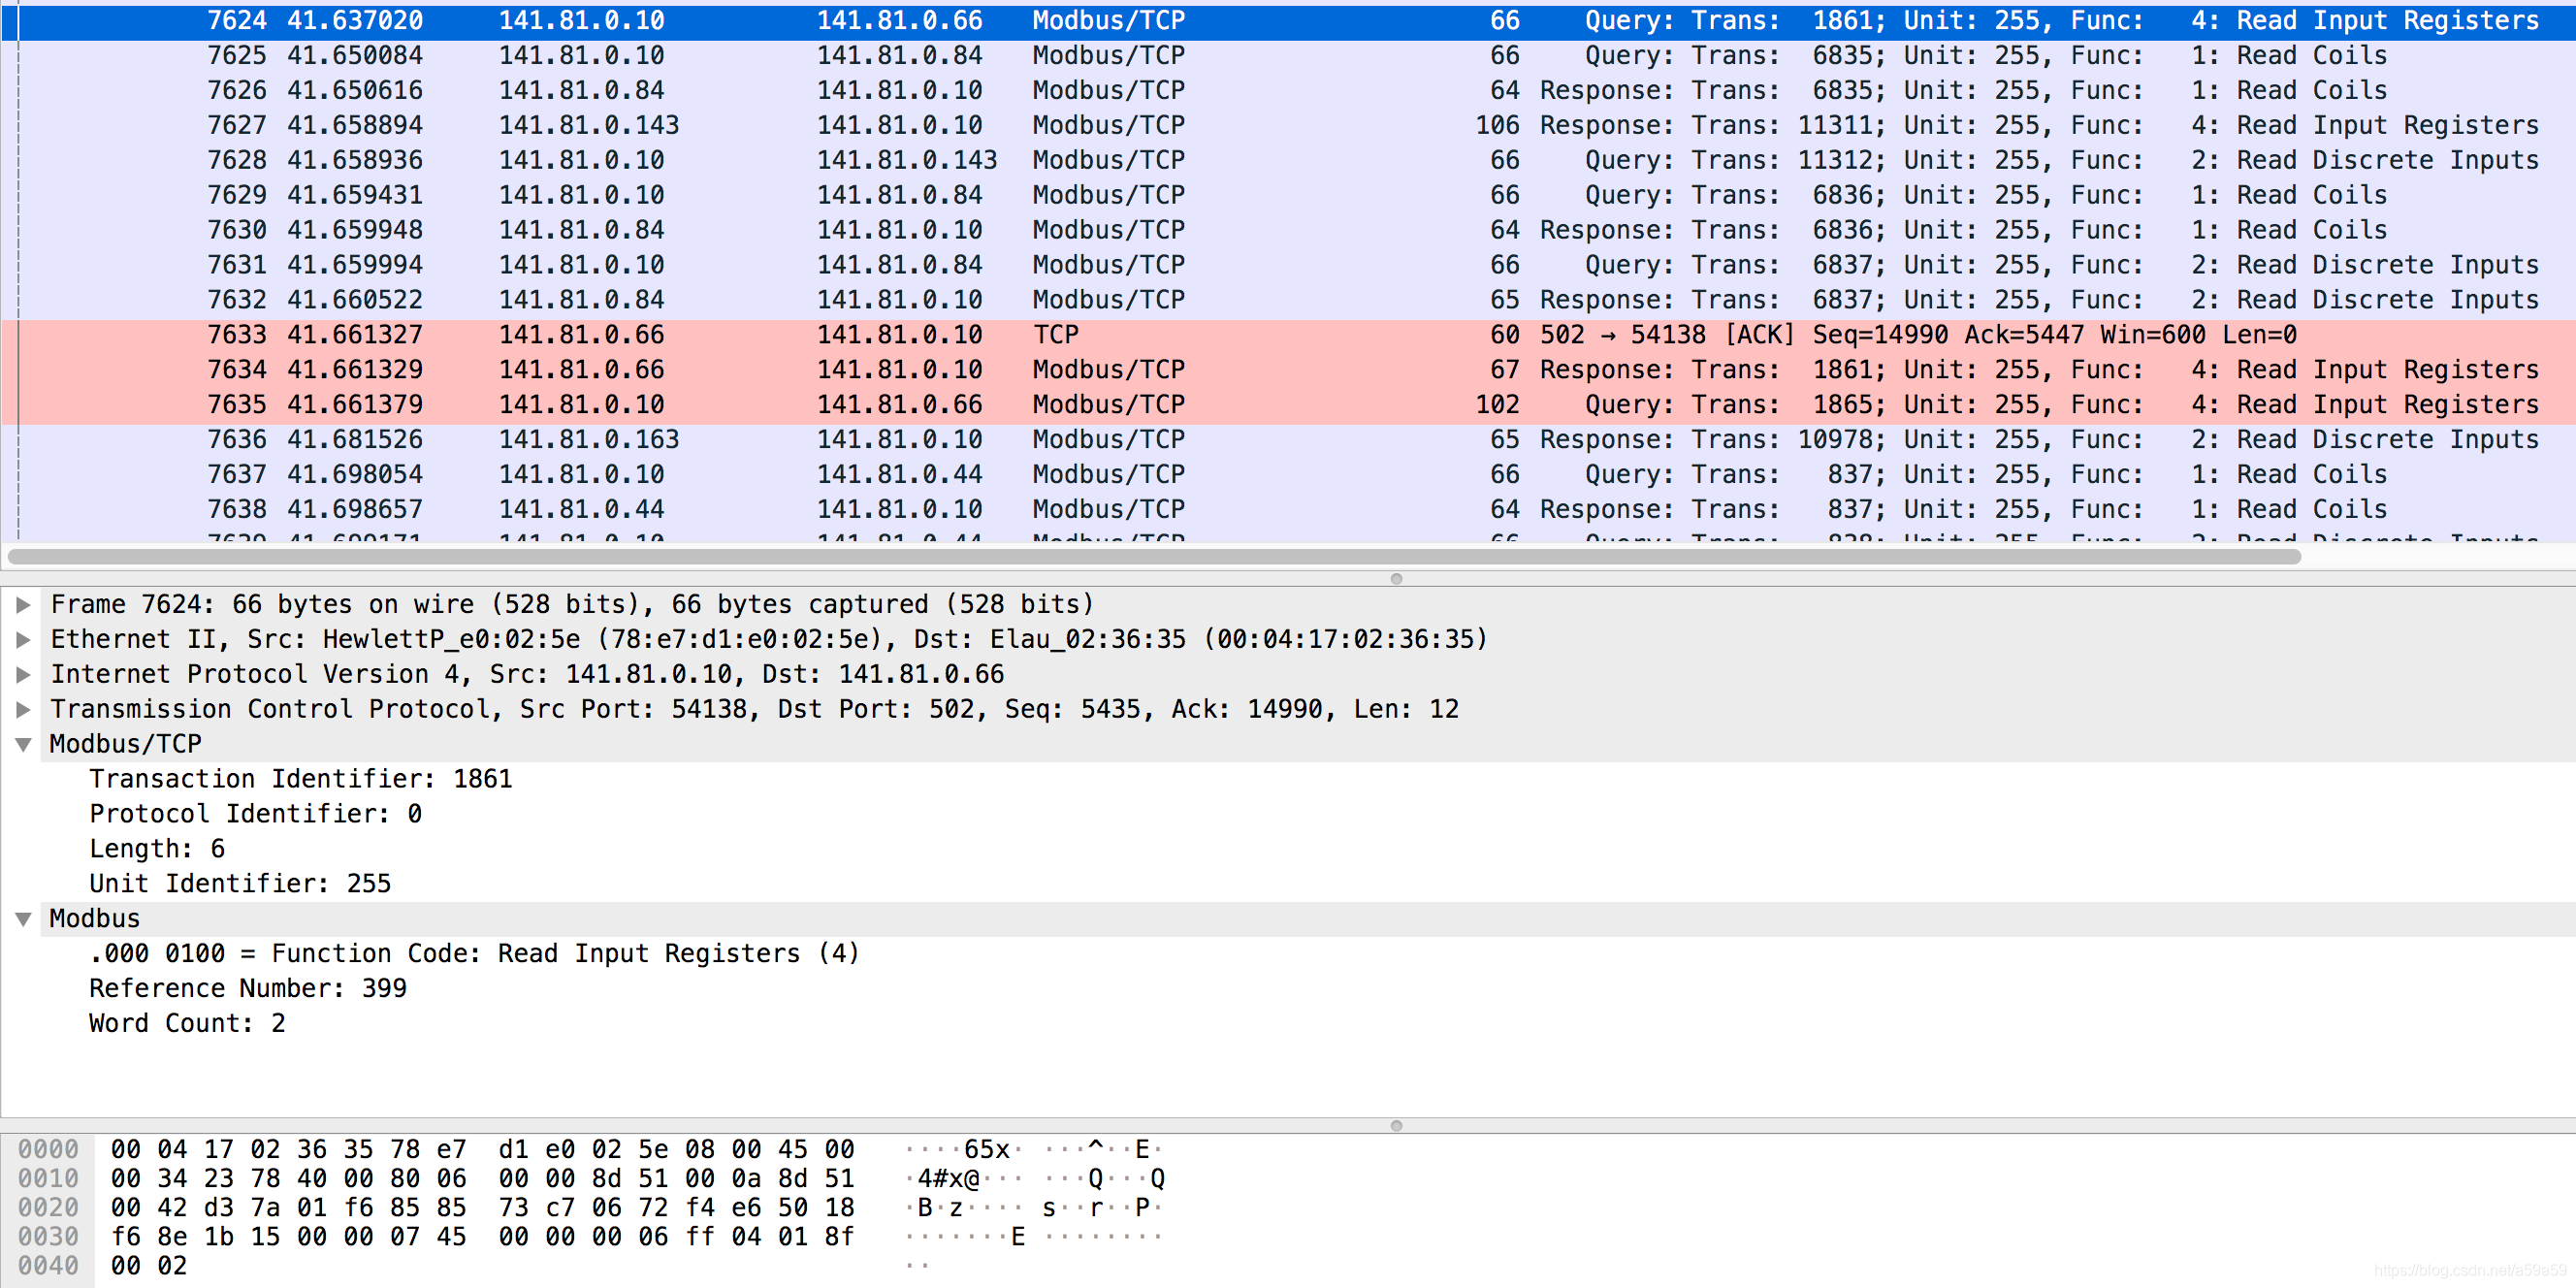This screenshot has height=1288, width=2576.
Task: Expand Transmission Control Protocol section
Action: (x=23, y=709)
